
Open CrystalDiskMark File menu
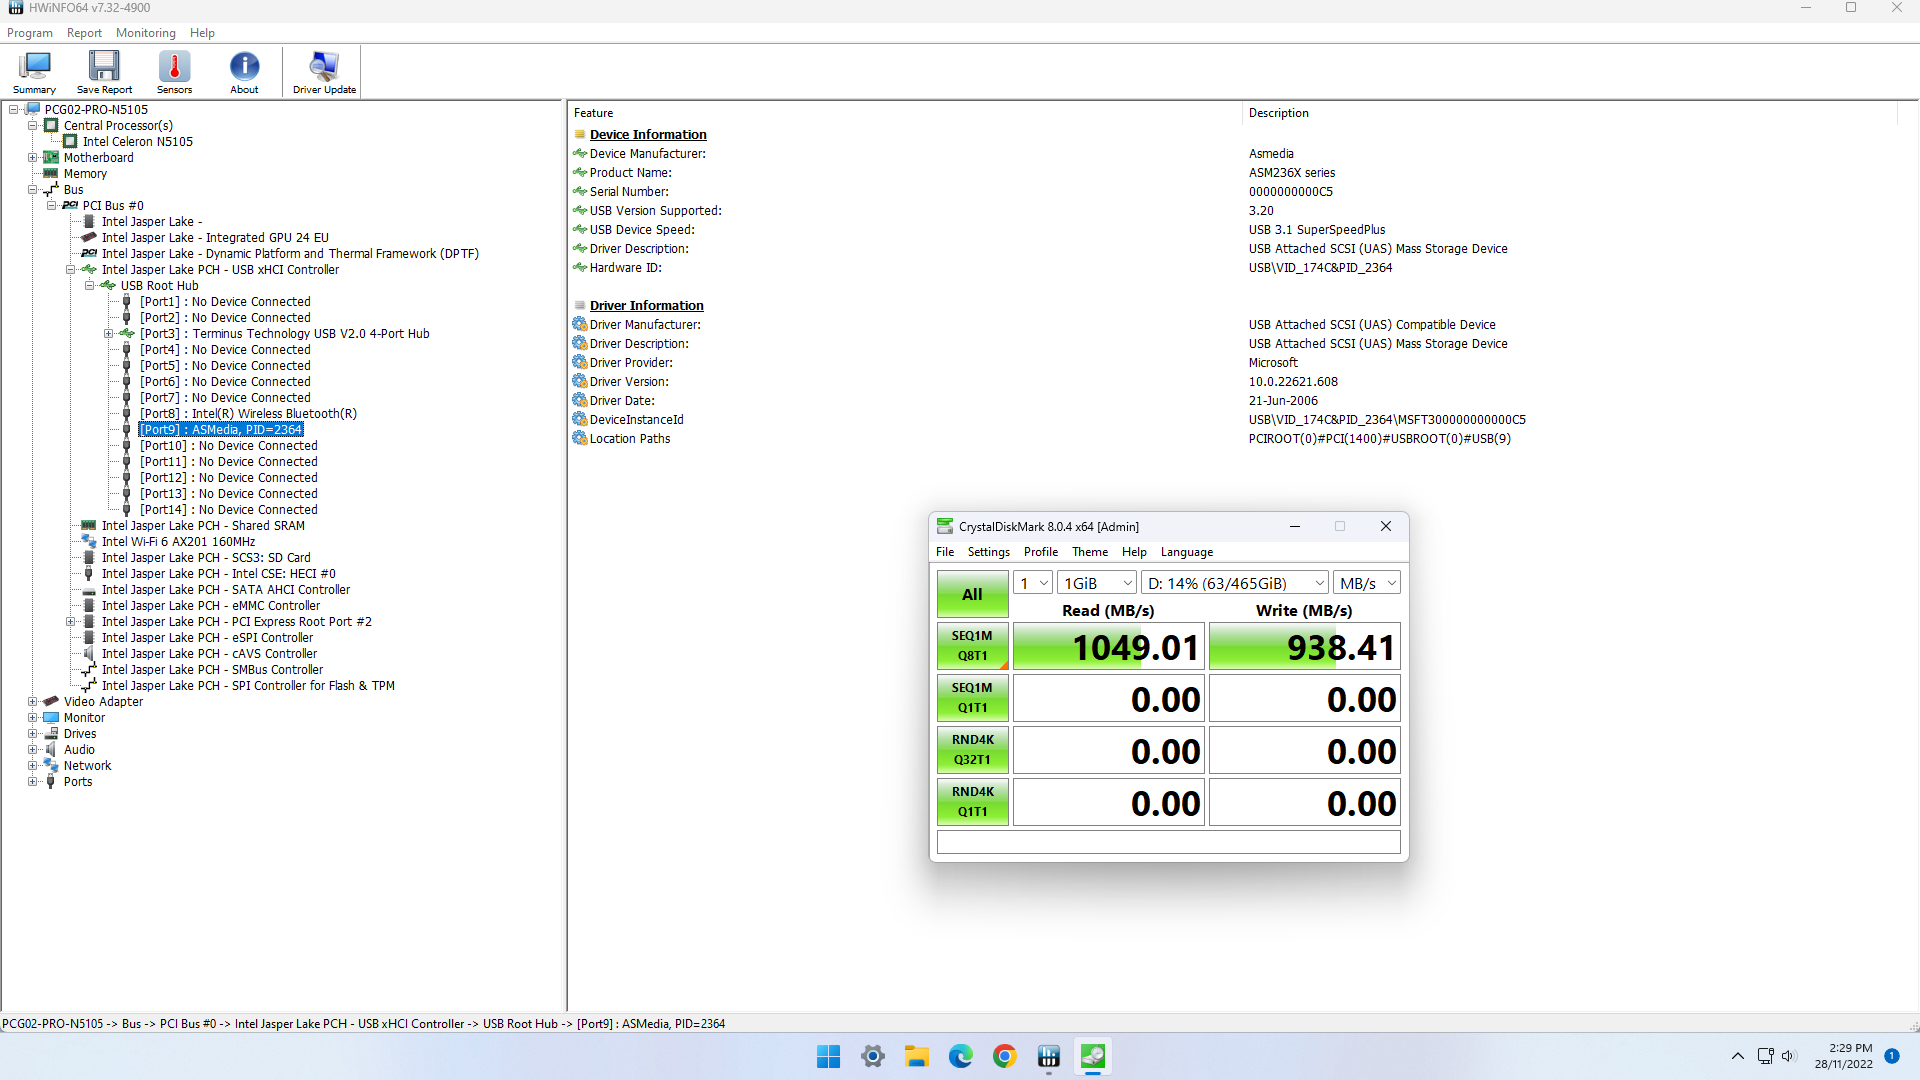945,552
